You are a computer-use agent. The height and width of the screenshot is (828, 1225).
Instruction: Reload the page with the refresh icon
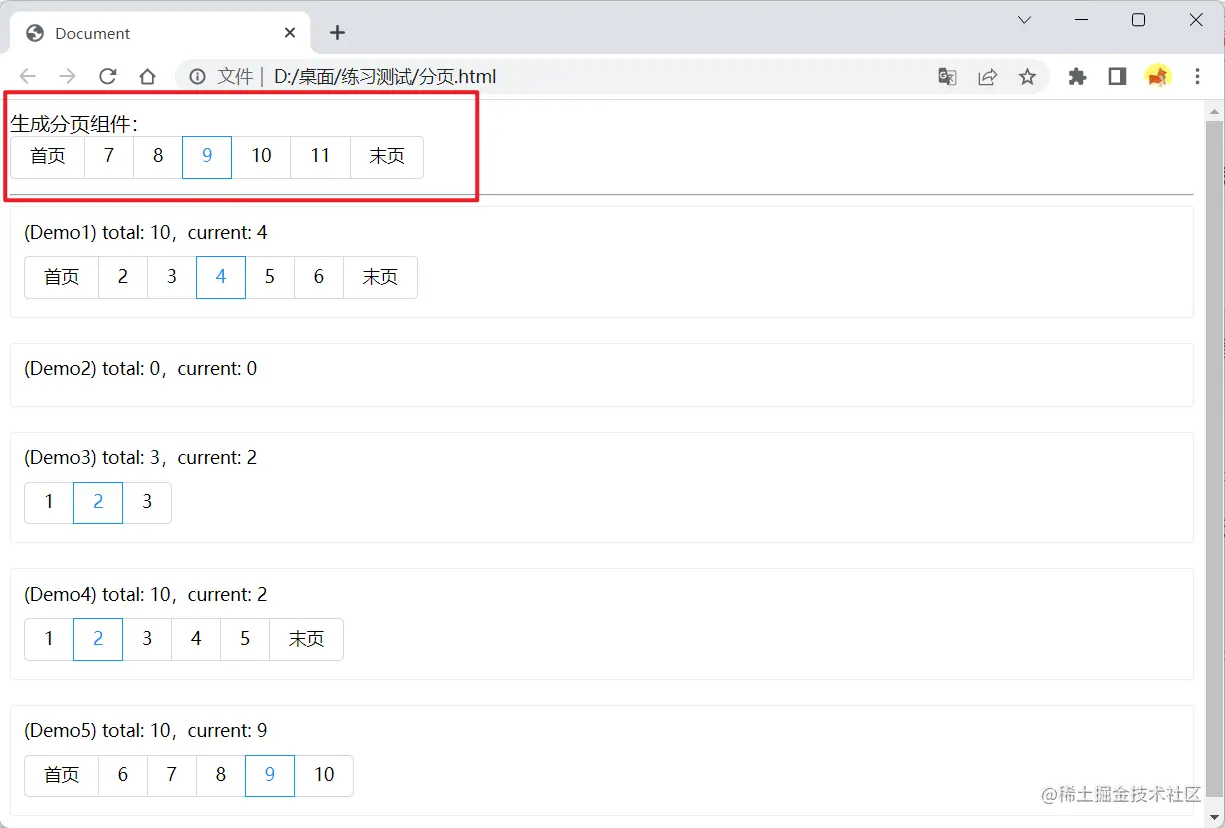click(108, 77)
